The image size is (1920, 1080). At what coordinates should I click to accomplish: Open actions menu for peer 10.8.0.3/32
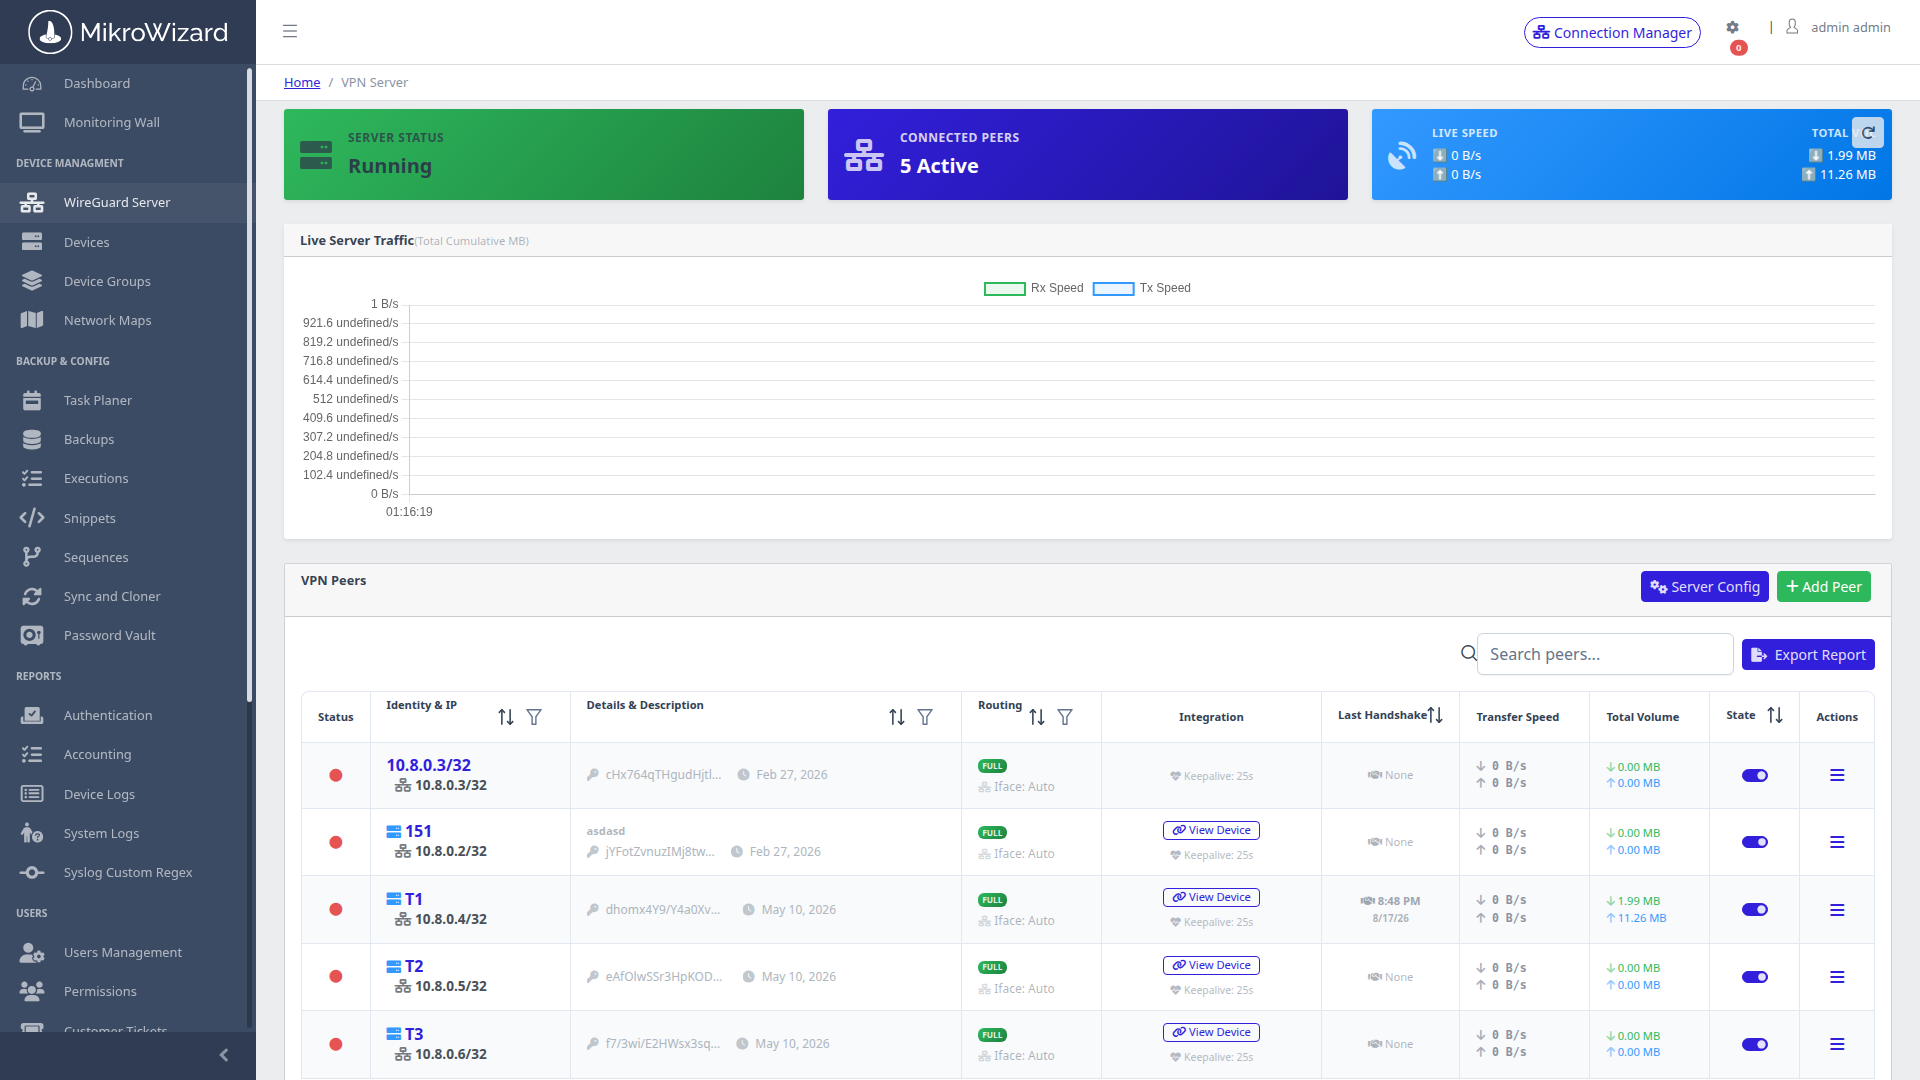point(1837,775)
